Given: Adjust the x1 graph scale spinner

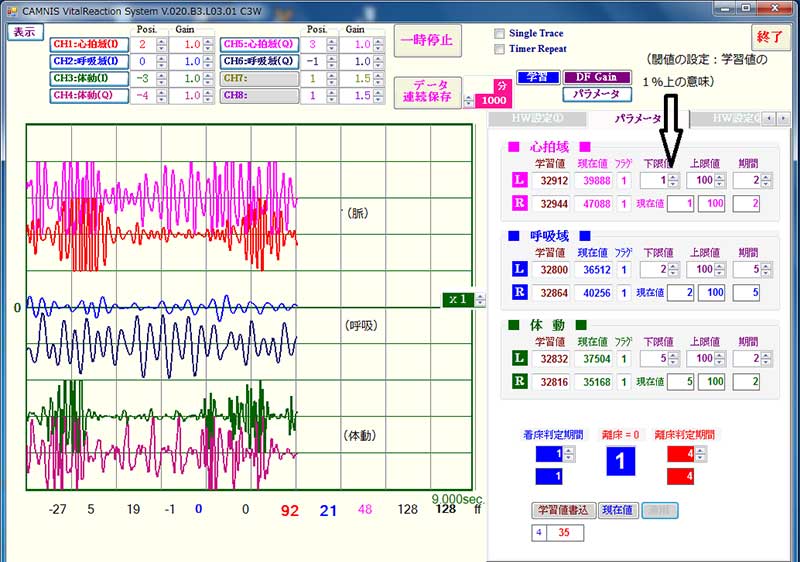Looking at the screenshot, I should 480,299.
